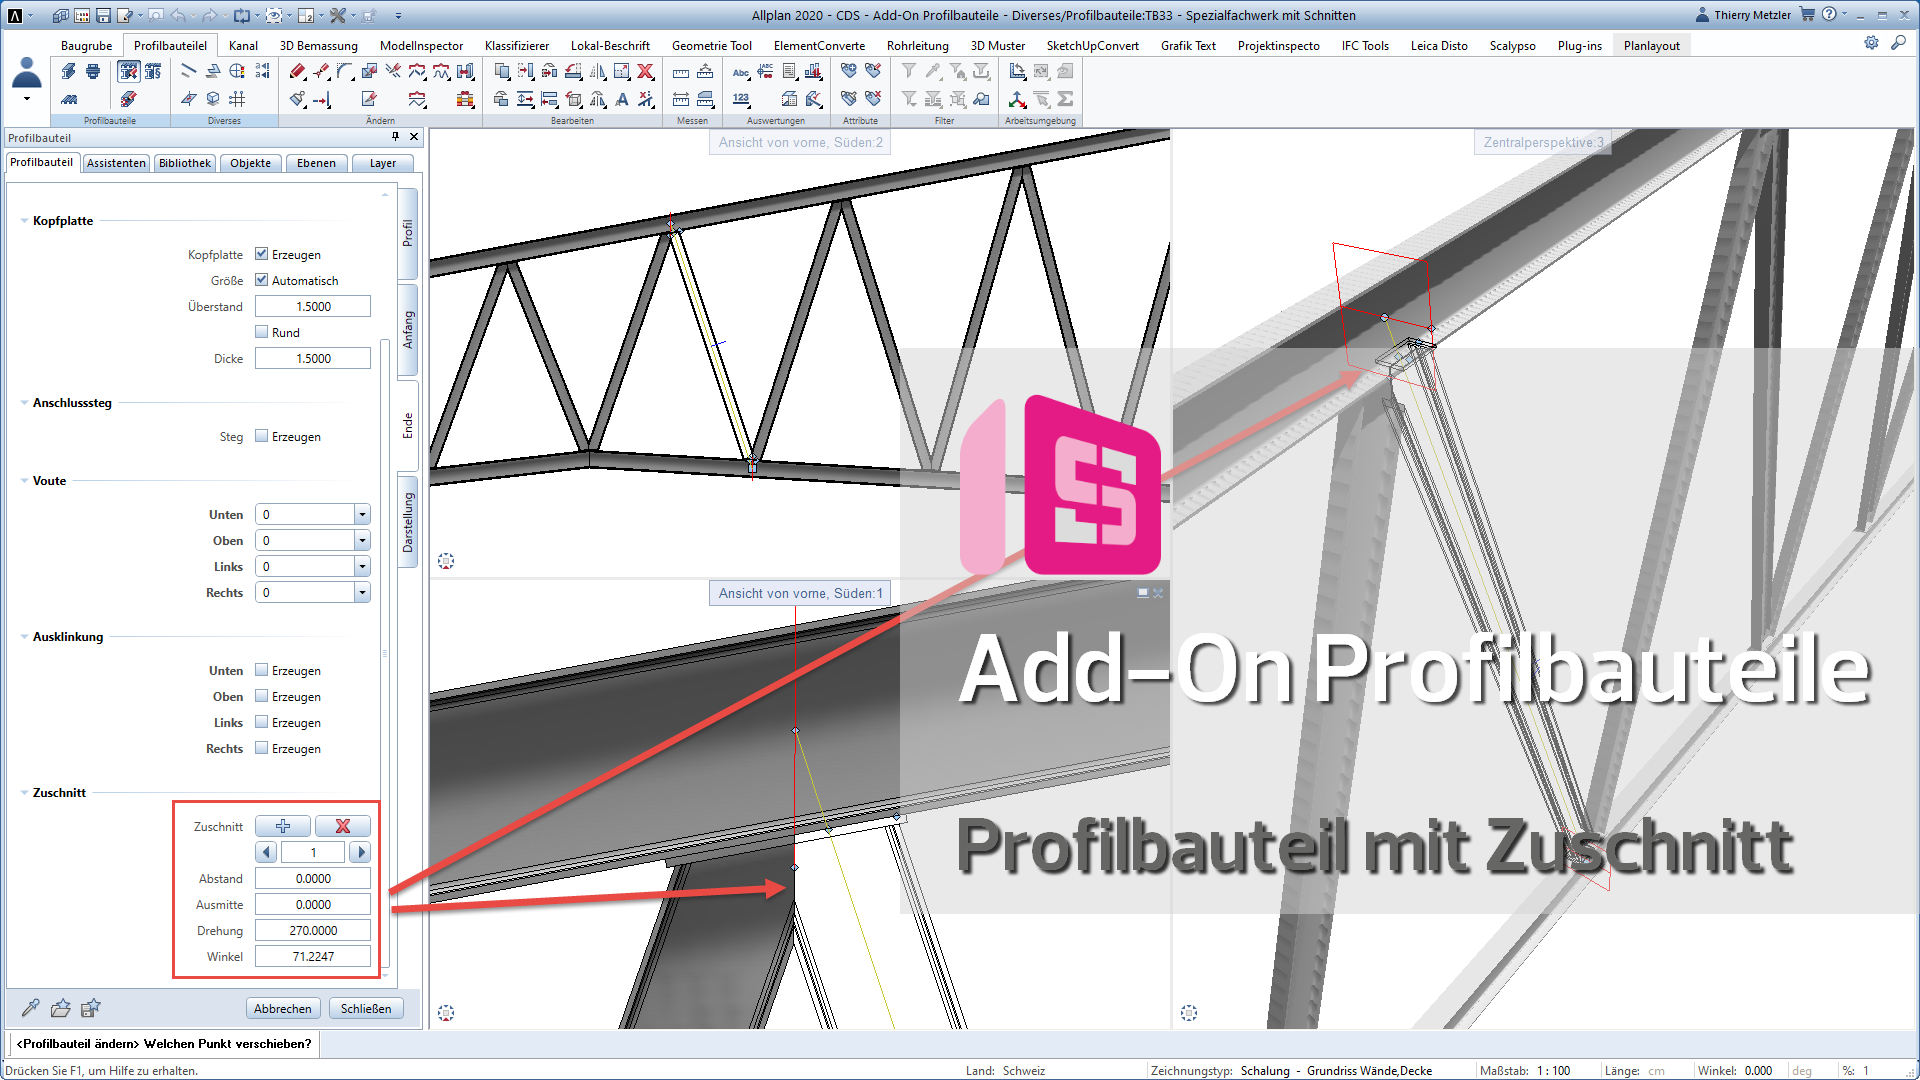Click the Schließen button
The image size is (1920, 1080).
pos(366,1008)
